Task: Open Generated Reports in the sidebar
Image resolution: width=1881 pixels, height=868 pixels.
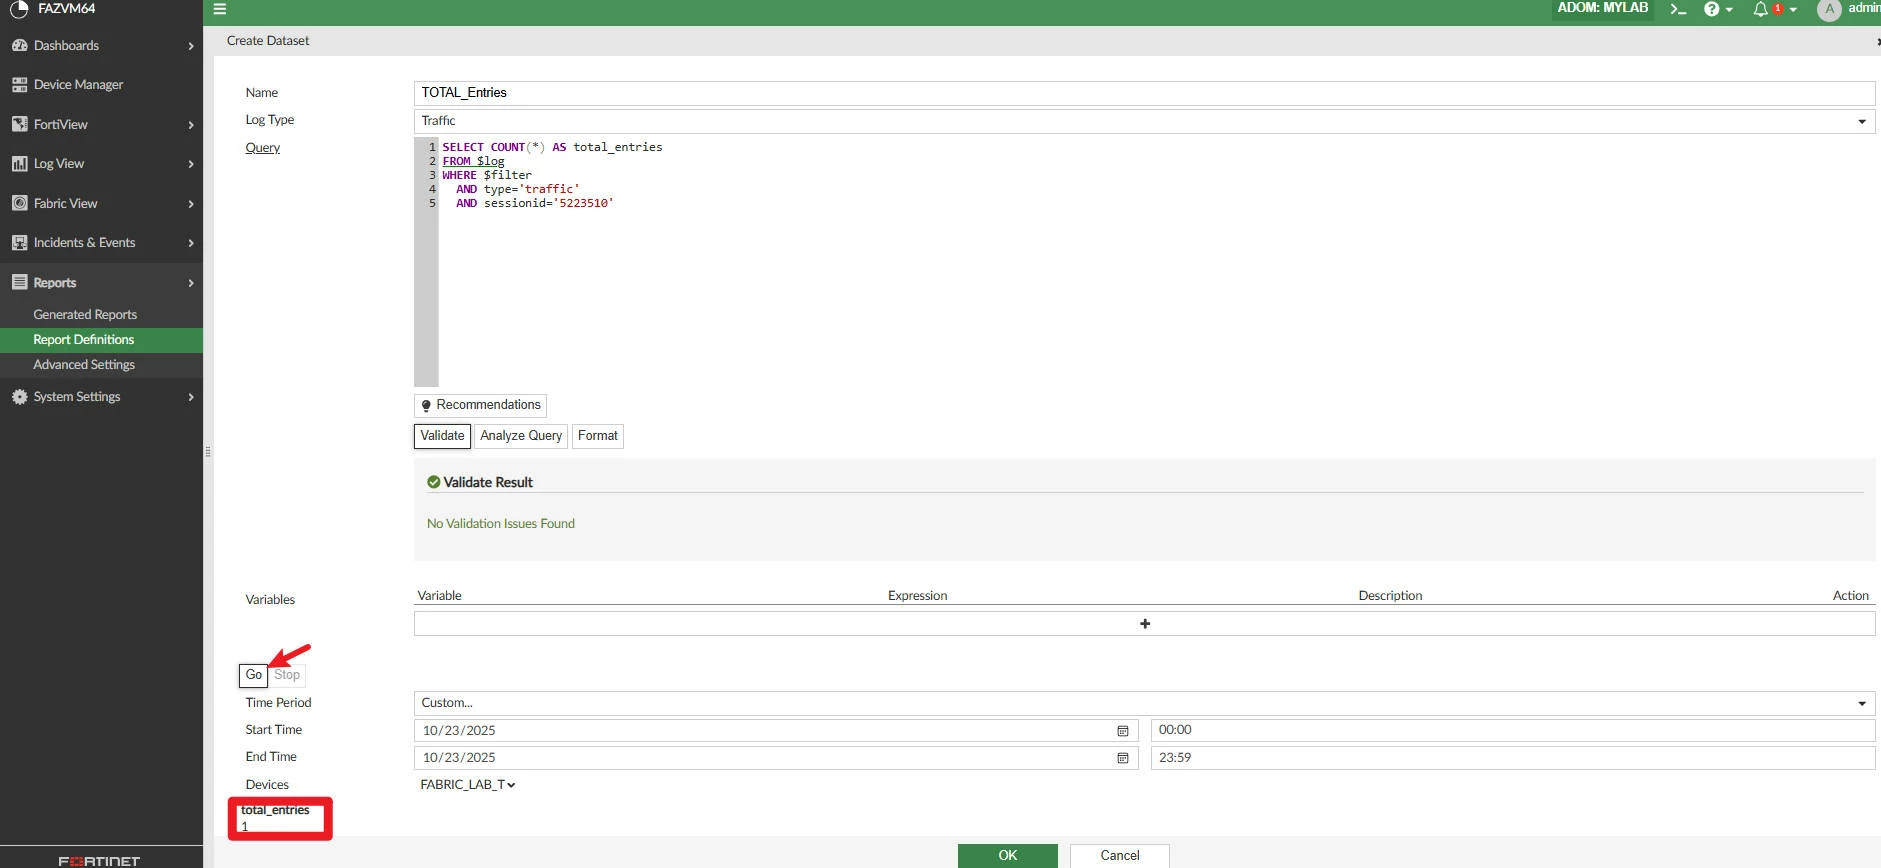Action: pos(85,314)
